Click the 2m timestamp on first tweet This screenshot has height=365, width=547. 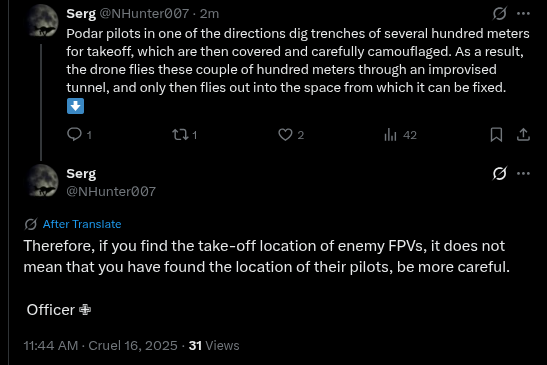(209, 14)
